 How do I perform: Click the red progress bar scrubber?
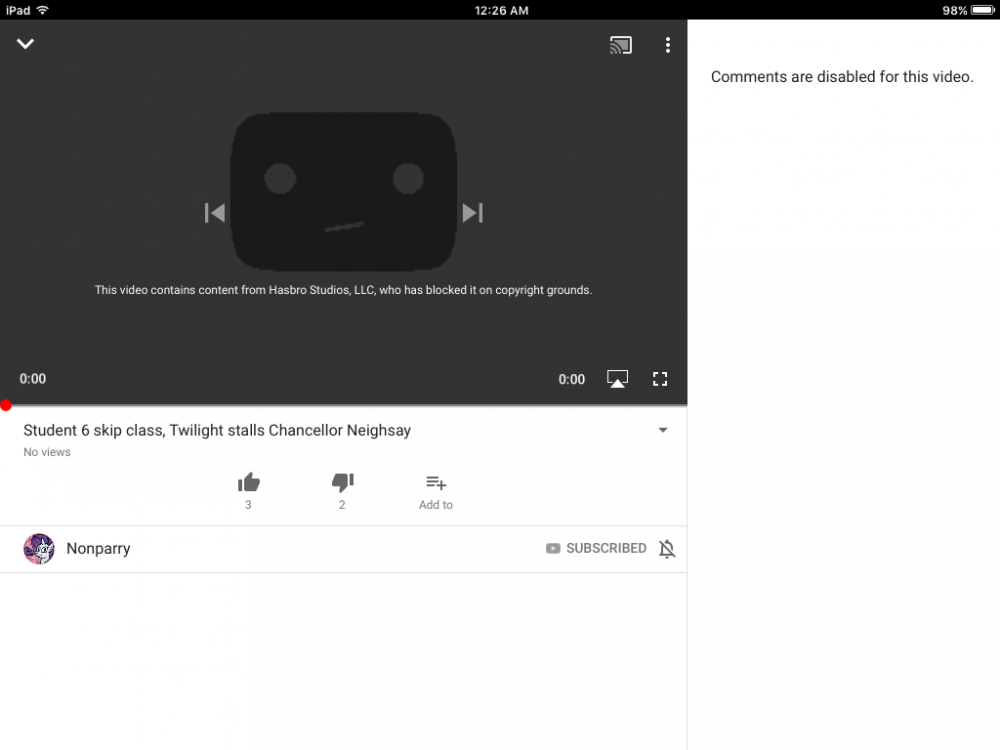coord(6,405)
